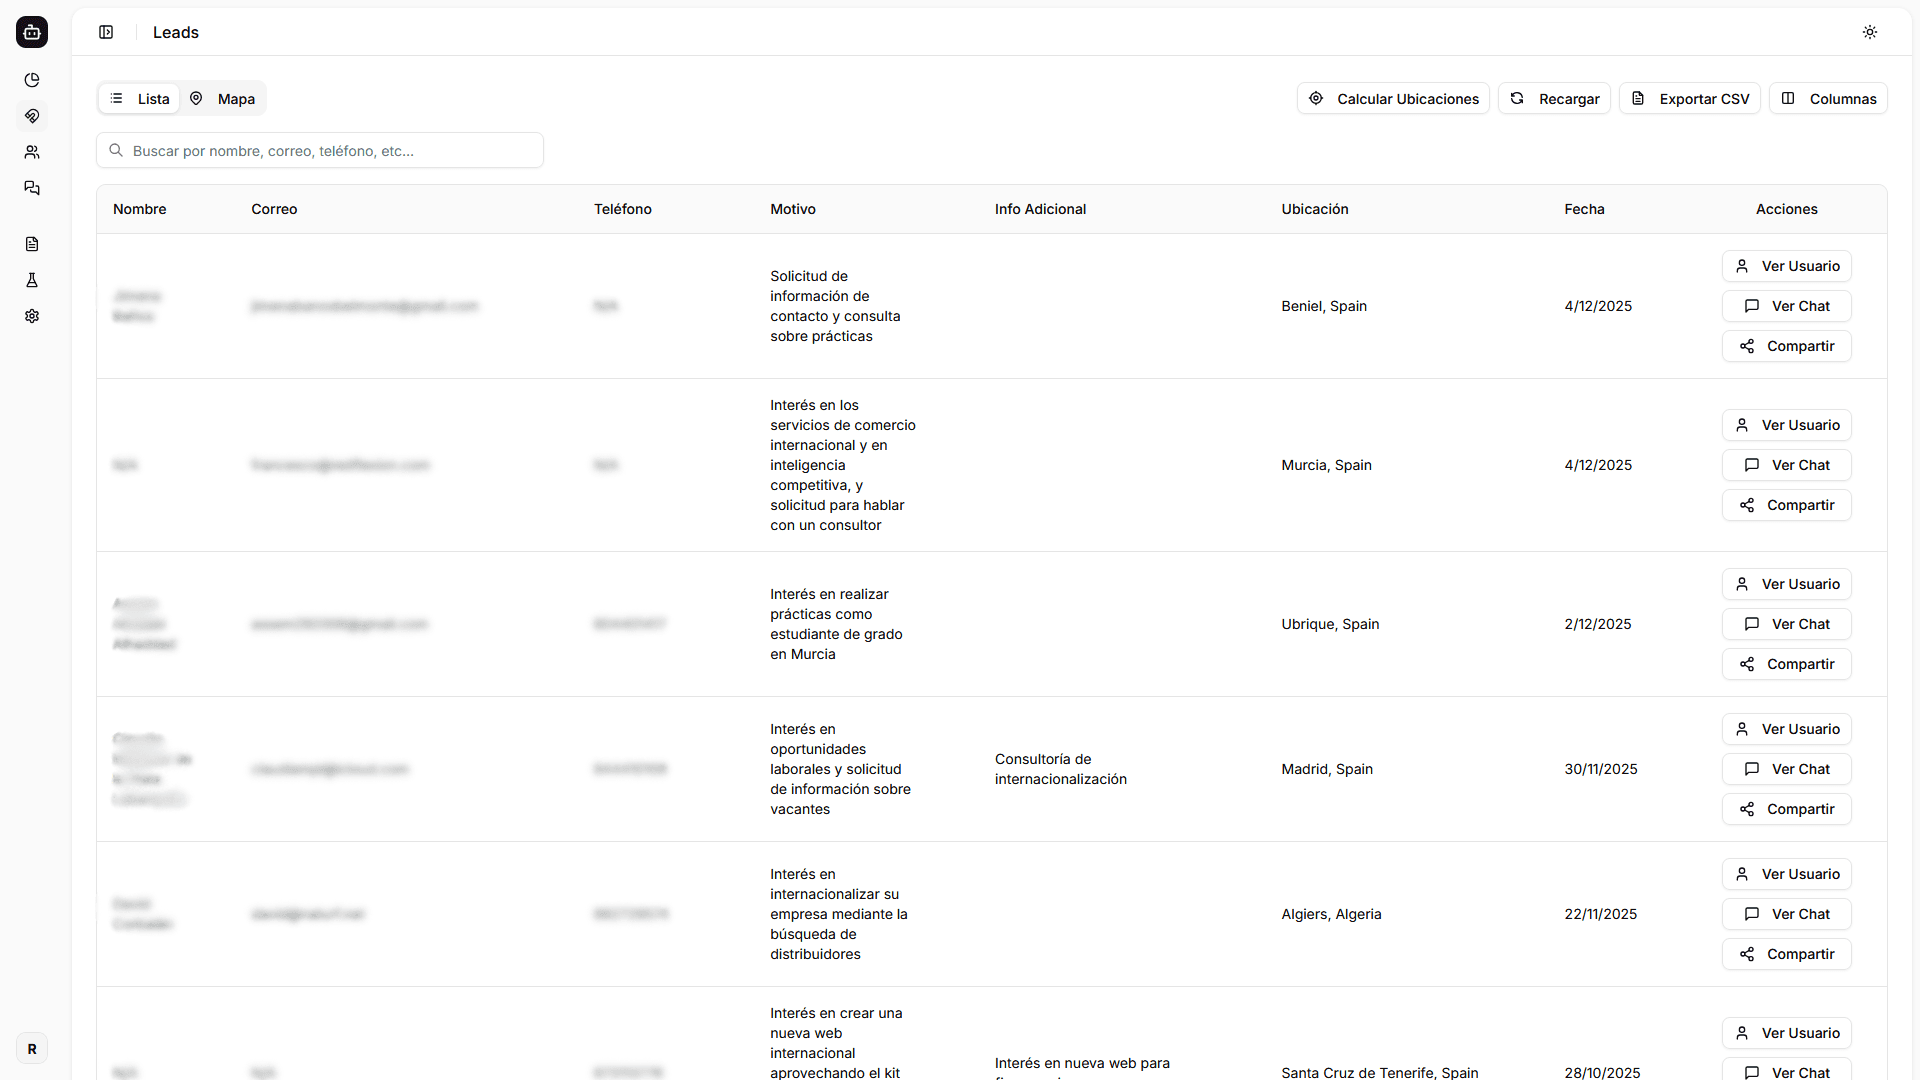Collapse the sidebar with the panel toggle
The width and height of the screenshot is (1920, 1080).
[106, 32]
